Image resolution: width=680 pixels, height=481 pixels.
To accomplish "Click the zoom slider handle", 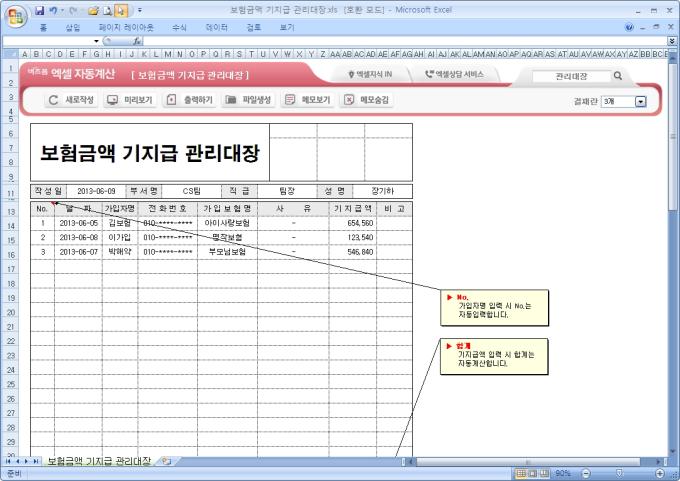I will click(619, 473).
